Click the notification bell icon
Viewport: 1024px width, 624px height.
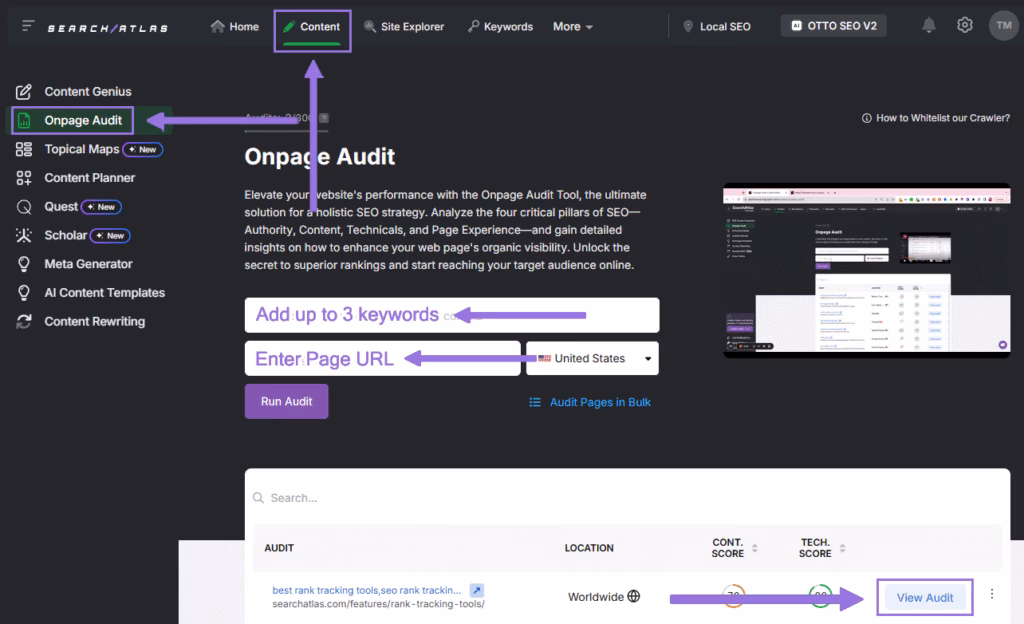[x=929, y=26]
